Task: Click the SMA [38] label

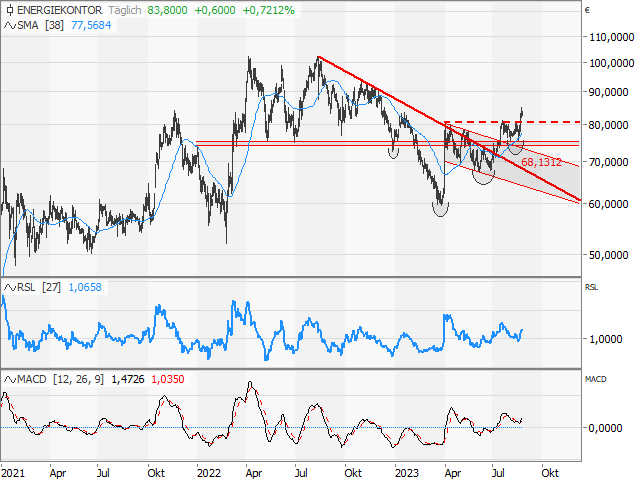Action: pos(40,25)
